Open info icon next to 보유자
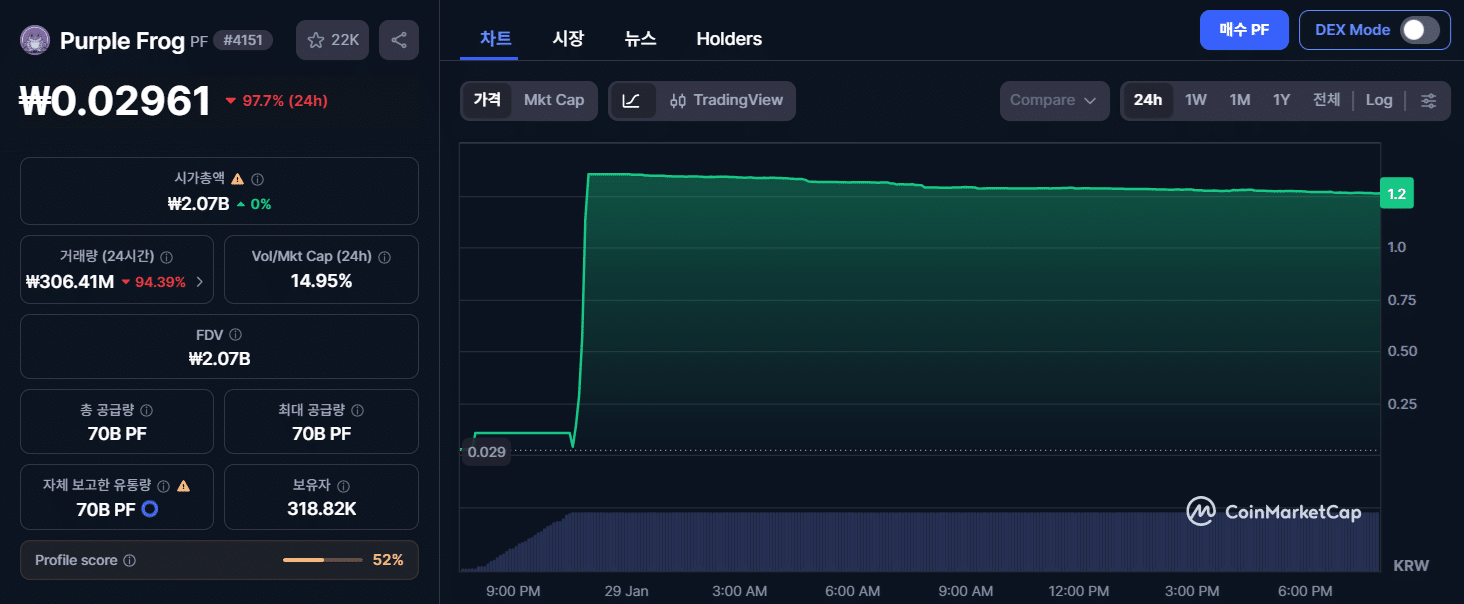The height and width of the screenshot is (604, 1464). click(x=341, y=486)
